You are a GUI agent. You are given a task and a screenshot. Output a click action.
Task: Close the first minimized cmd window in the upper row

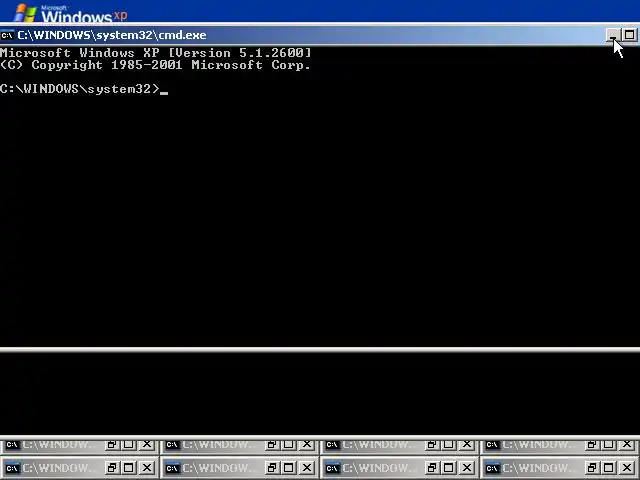pyautogui.click(x=147, y=445)
